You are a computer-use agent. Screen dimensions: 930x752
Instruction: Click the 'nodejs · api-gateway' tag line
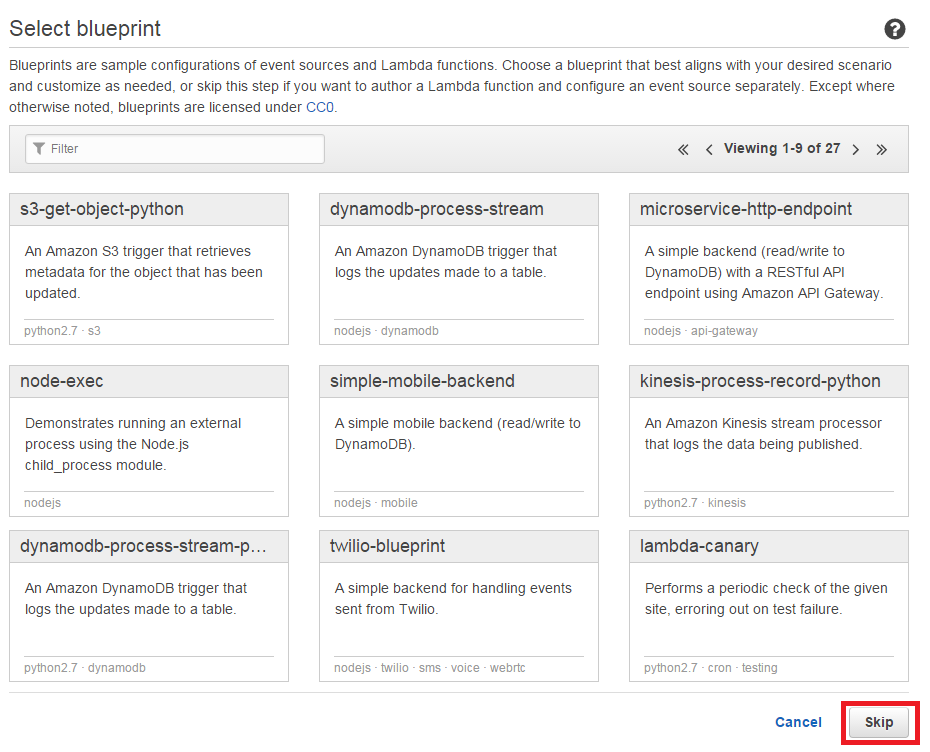(701, 331)
